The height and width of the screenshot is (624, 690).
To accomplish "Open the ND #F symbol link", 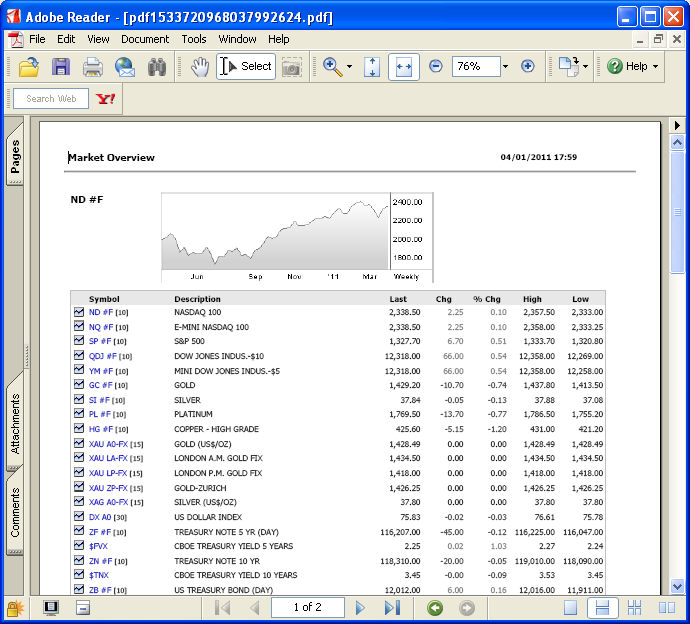I will tap(101, 312).
